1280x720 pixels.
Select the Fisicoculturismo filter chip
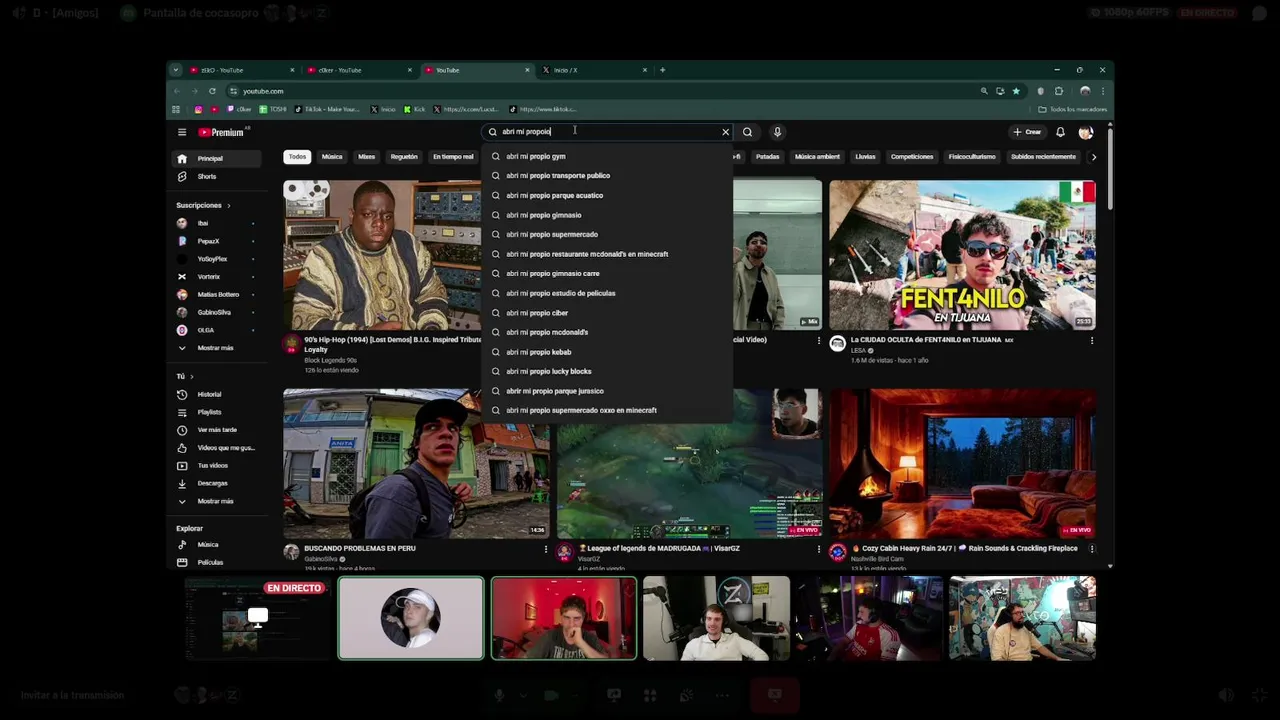pyautogui.click(x=972, y=157)
